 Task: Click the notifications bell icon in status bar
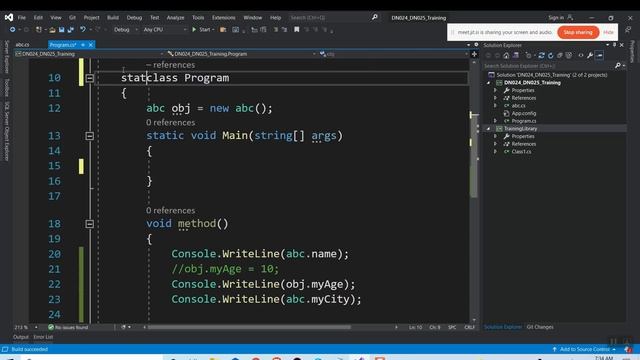tap(628, 349)
